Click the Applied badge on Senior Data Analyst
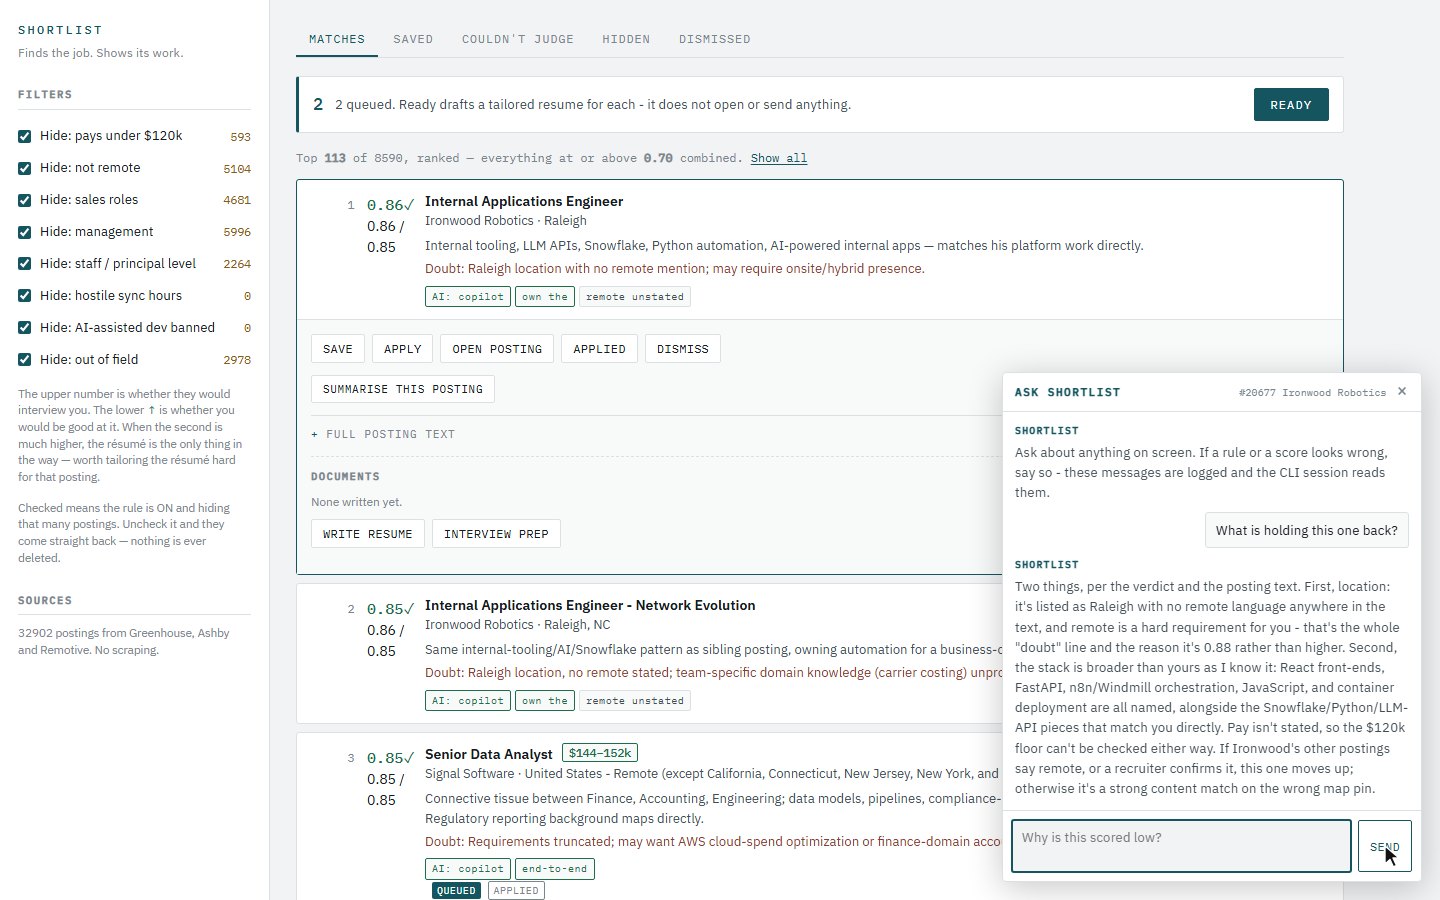The height and width of the screenshot is (900, 1440). (516, 890)
